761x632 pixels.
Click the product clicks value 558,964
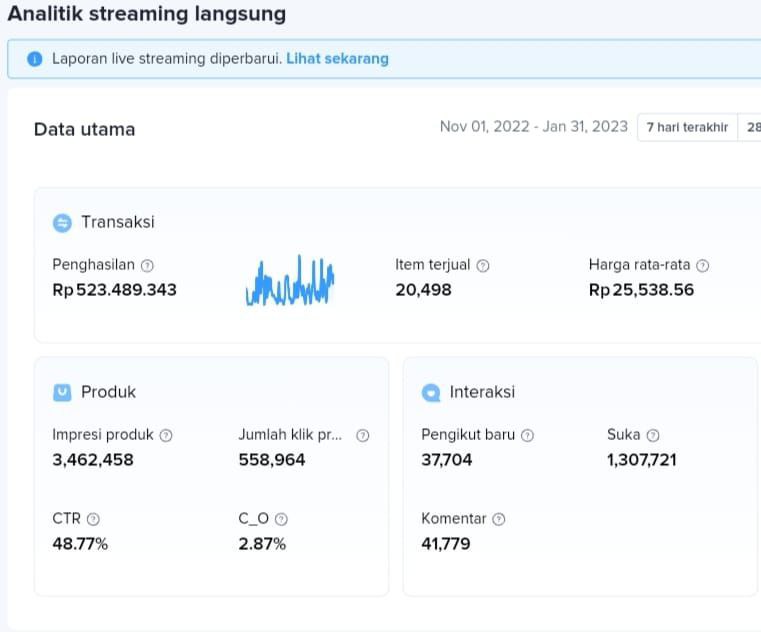pyautogui.click(x=272, y=460)
